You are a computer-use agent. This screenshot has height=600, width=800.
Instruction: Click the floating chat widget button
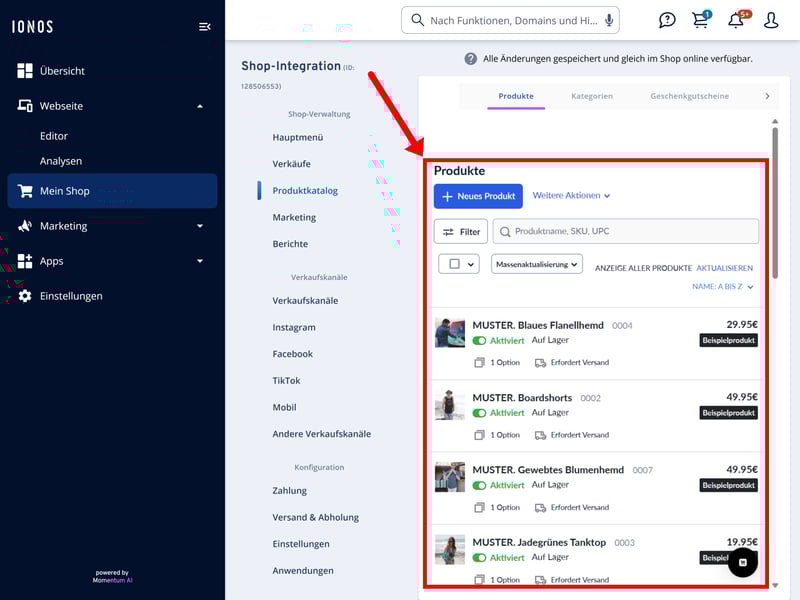click(x=742, y=563)
